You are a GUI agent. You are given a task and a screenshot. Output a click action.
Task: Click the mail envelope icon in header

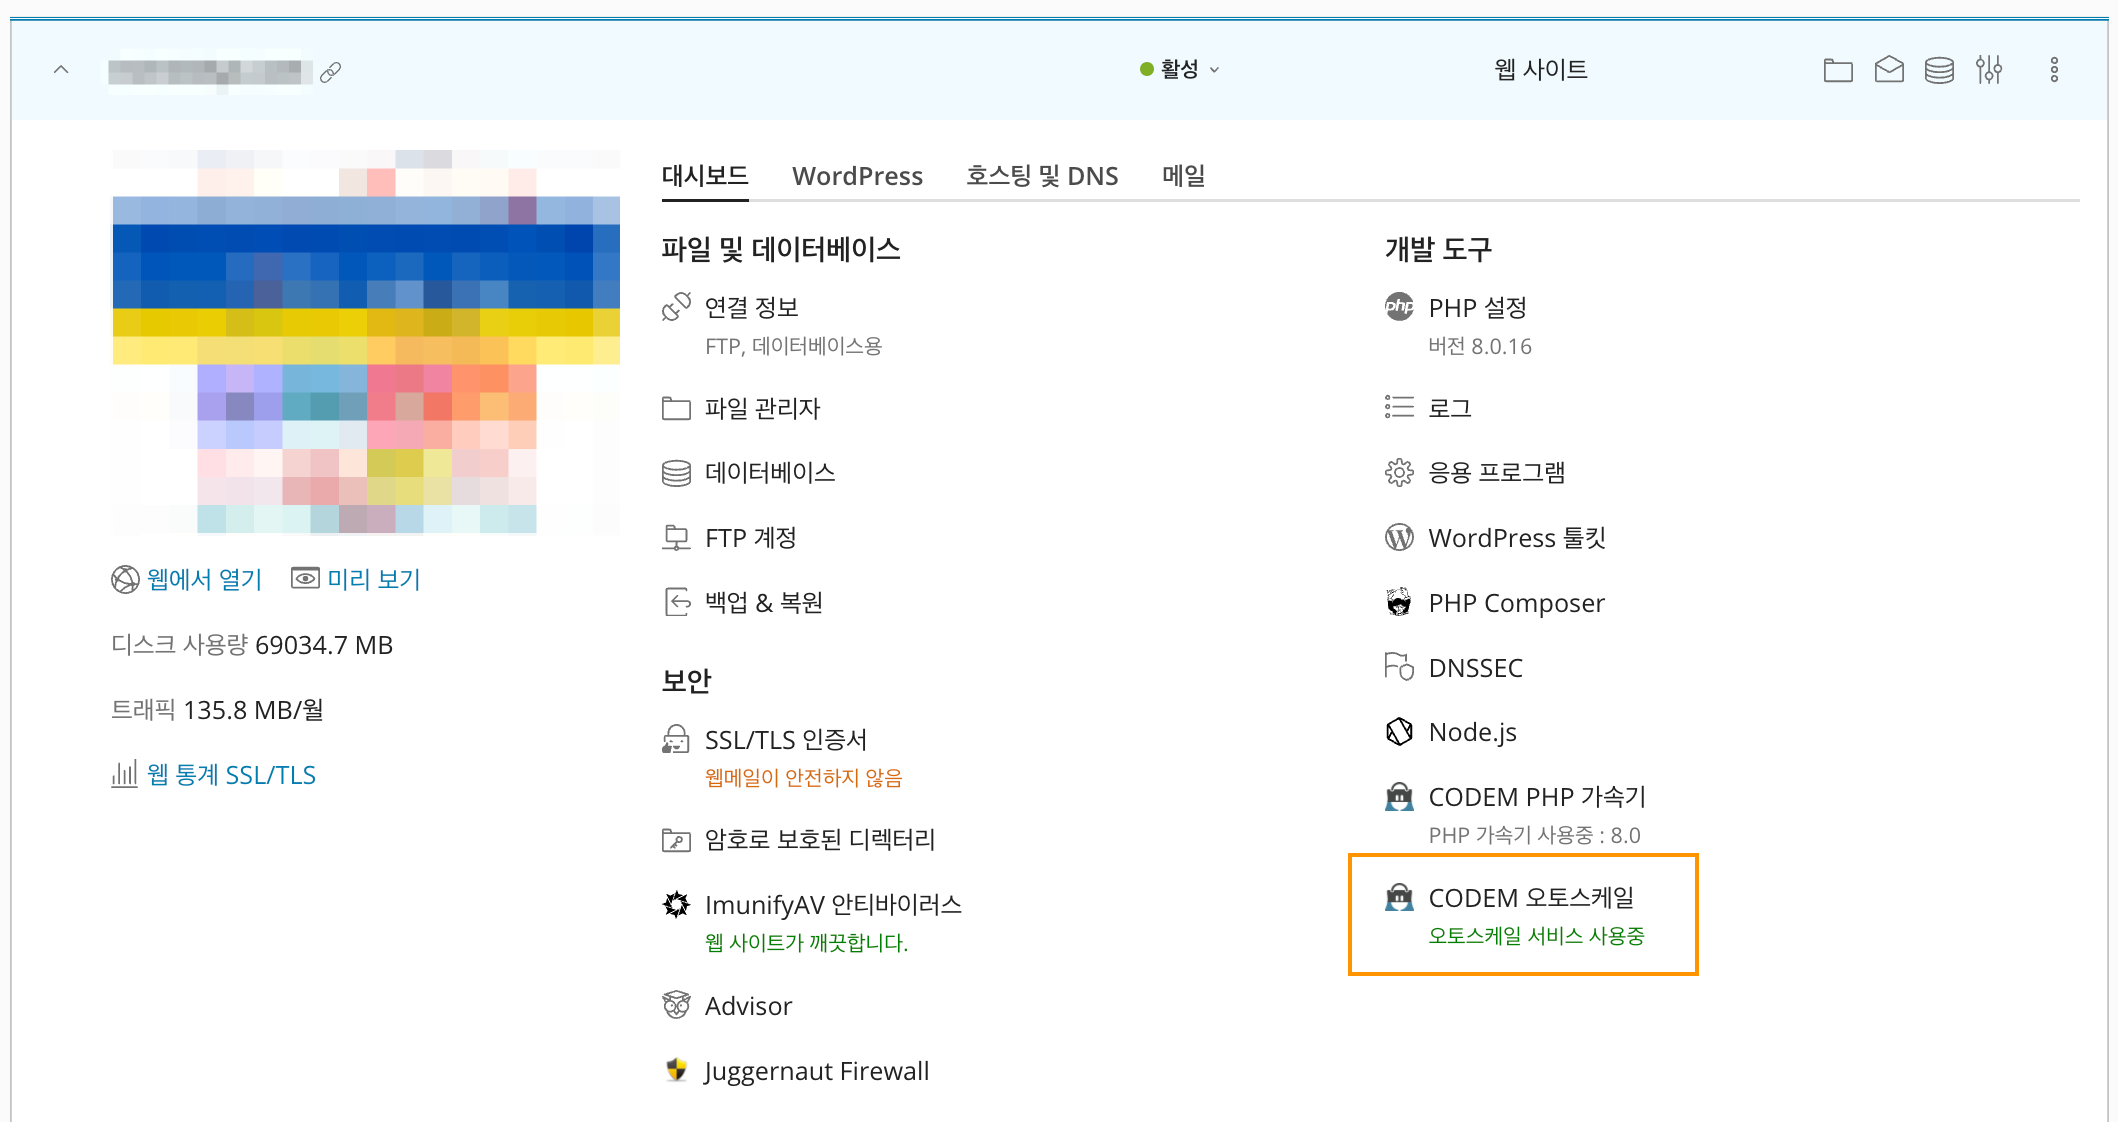[x=1888, y=70]
